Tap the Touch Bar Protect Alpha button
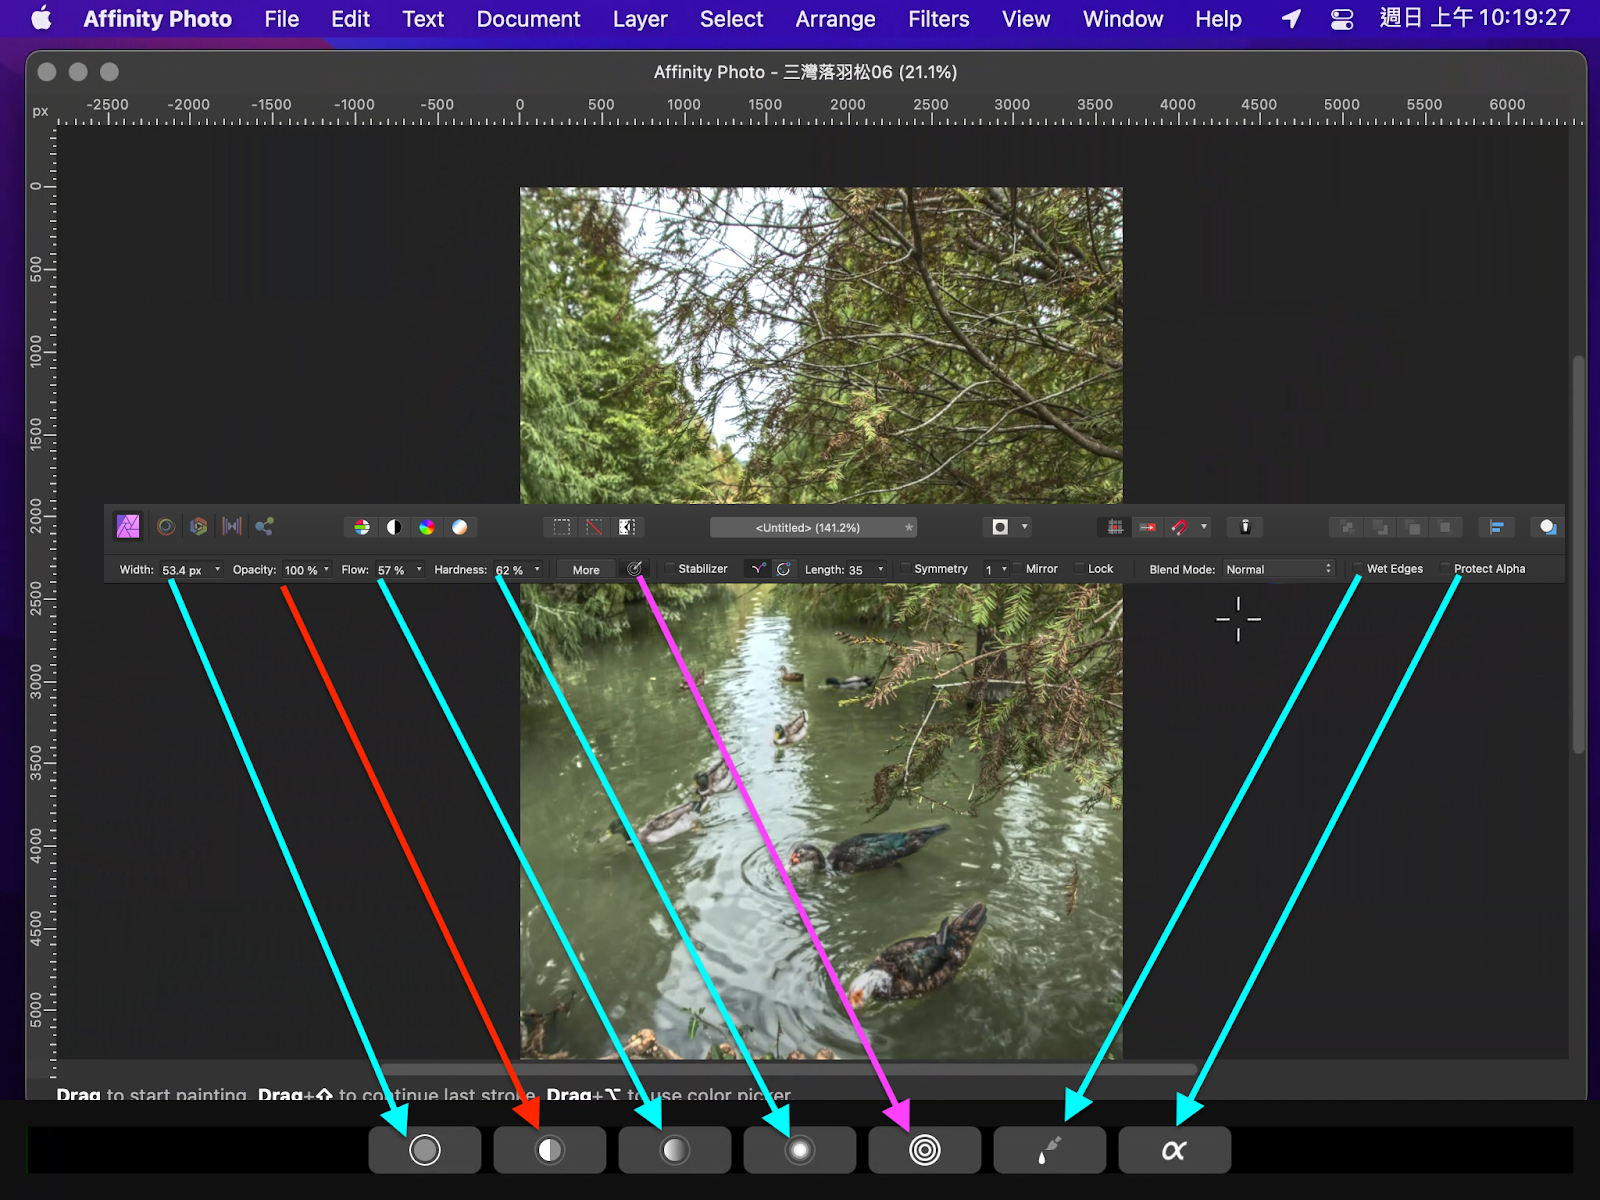1600x1200 pixels. (x=1175, y=1150)
